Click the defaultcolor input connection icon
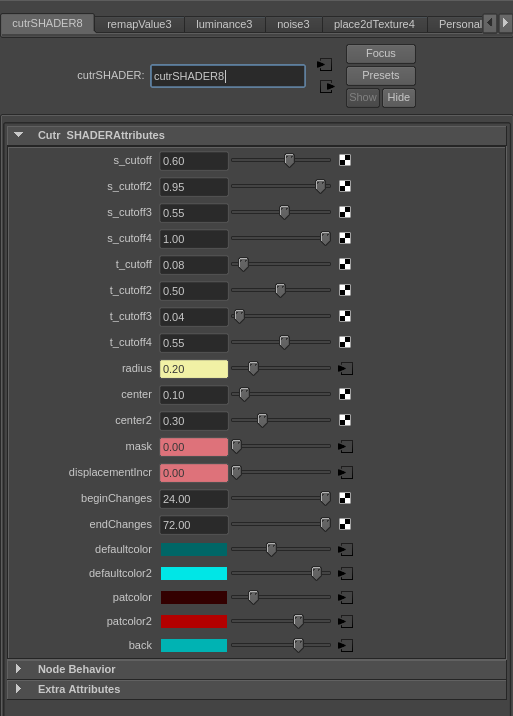The height and width of the screenshot is (716, 513). 345,549
